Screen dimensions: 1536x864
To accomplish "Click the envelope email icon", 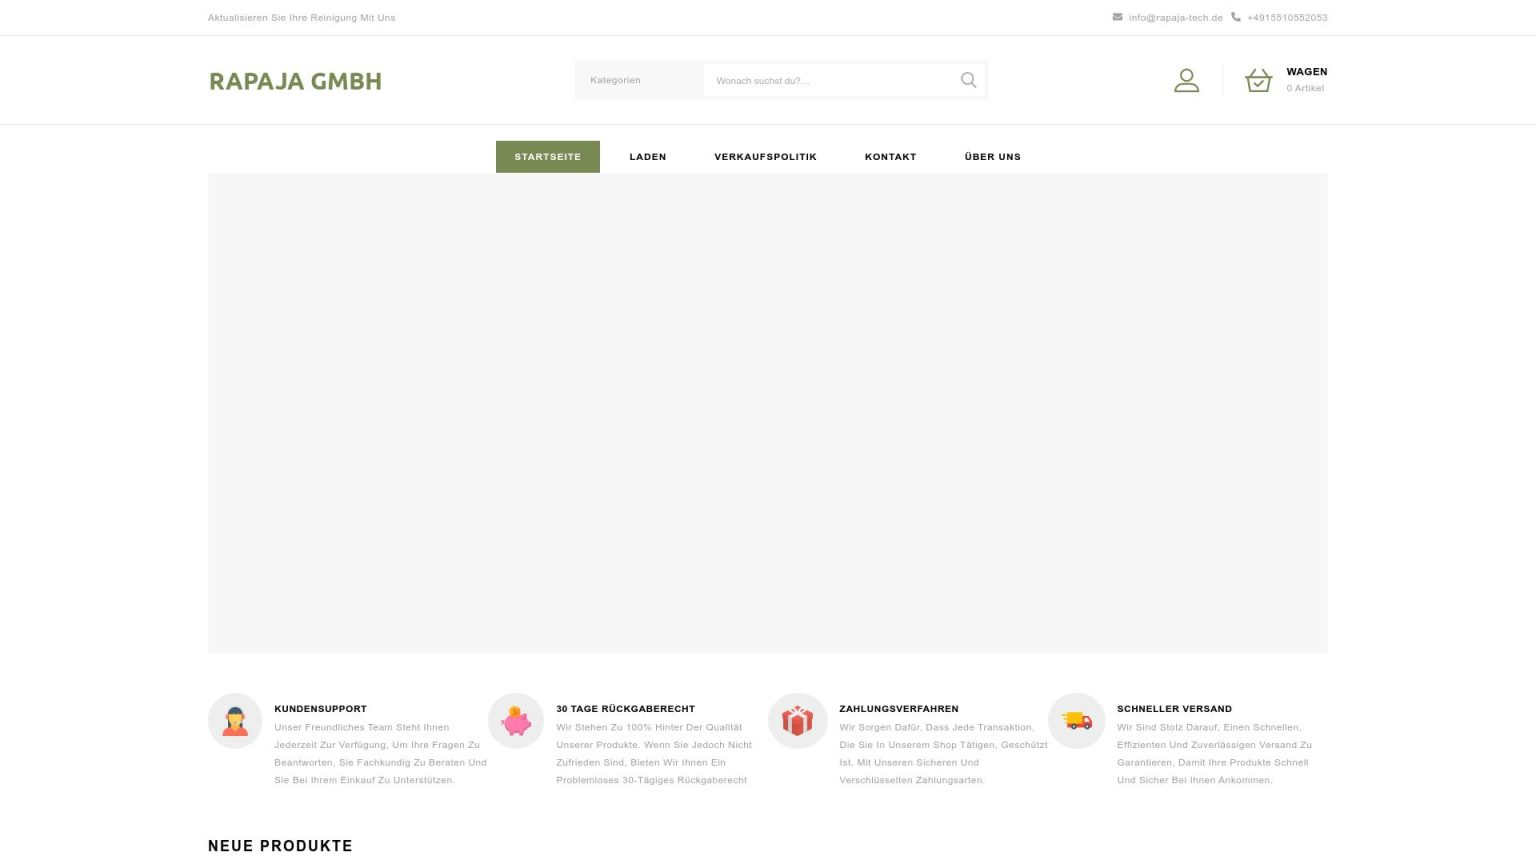I will (1117, 17).
